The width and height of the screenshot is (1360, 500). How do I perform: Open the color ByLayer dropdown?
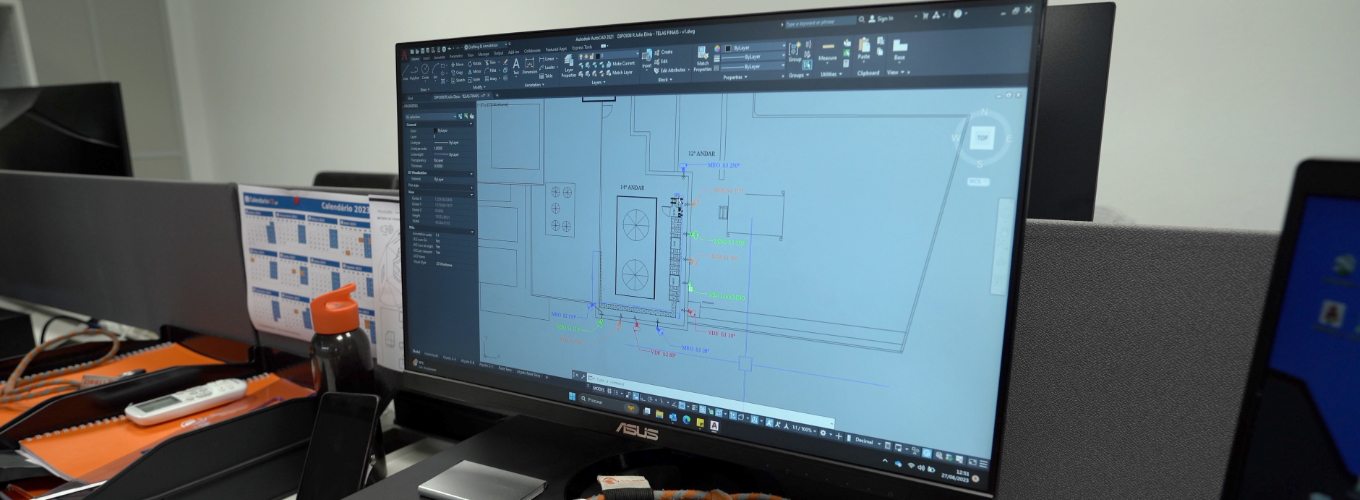[754, 48]
